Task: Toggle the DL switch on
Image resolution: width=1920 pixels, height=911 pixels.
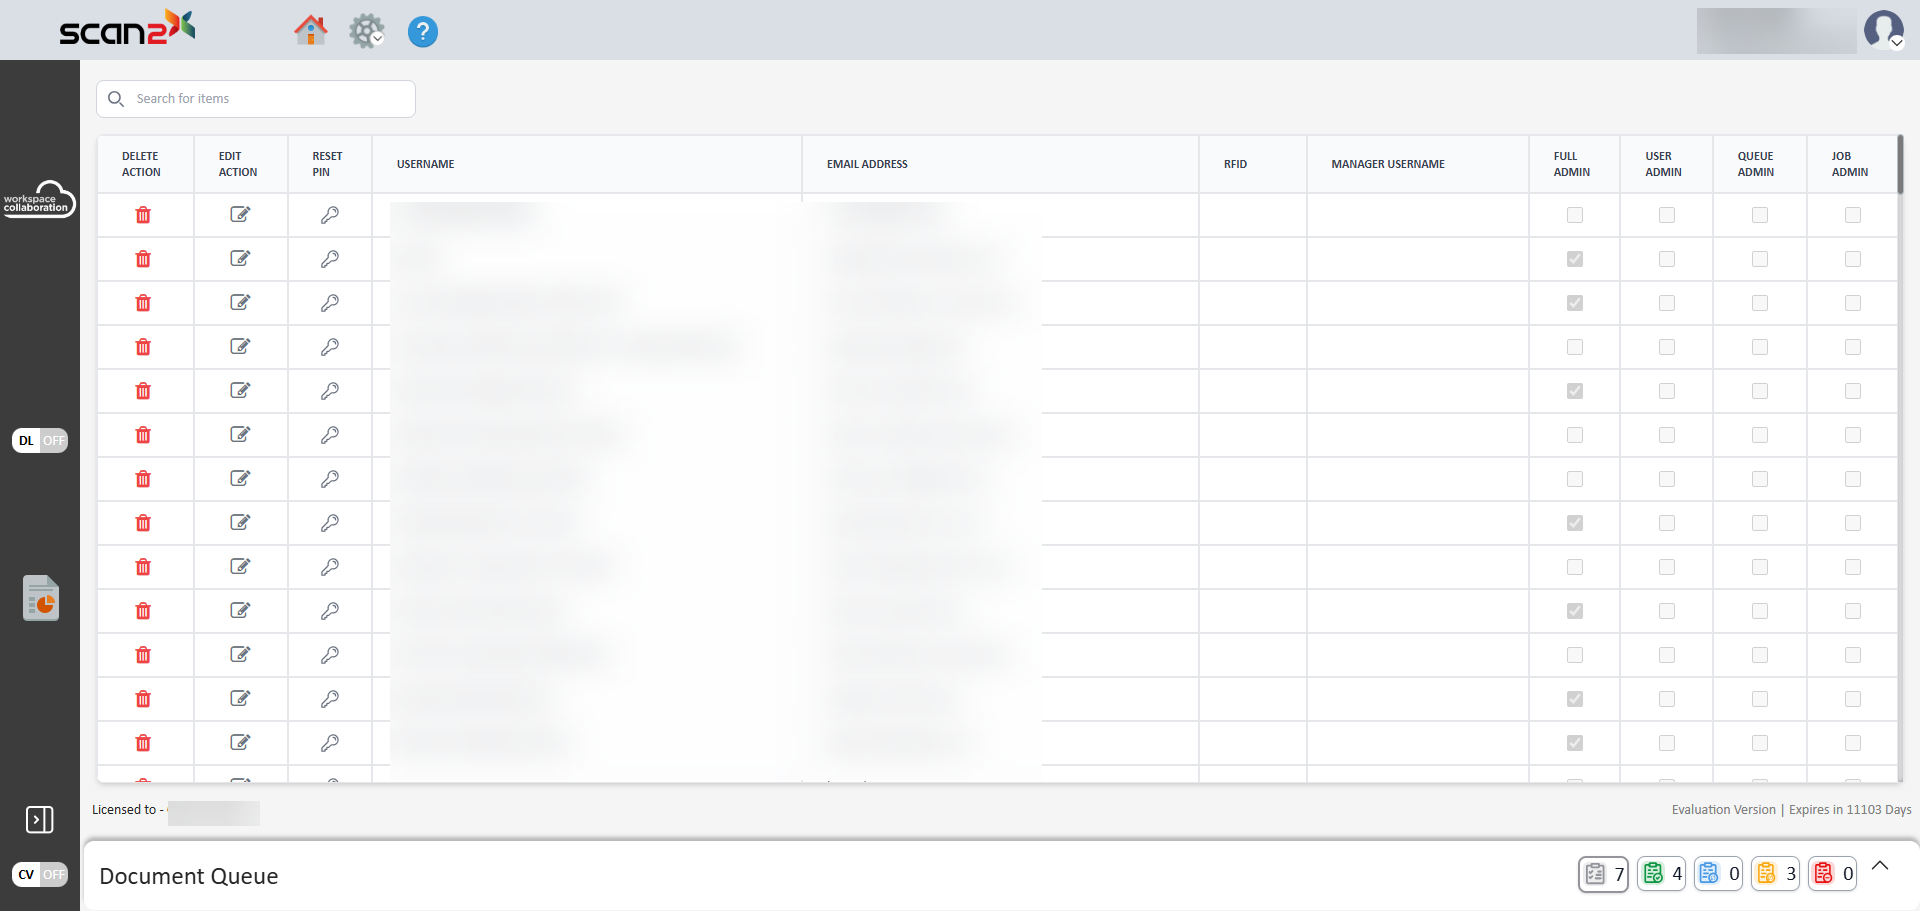Action: (x=40, y=440)
